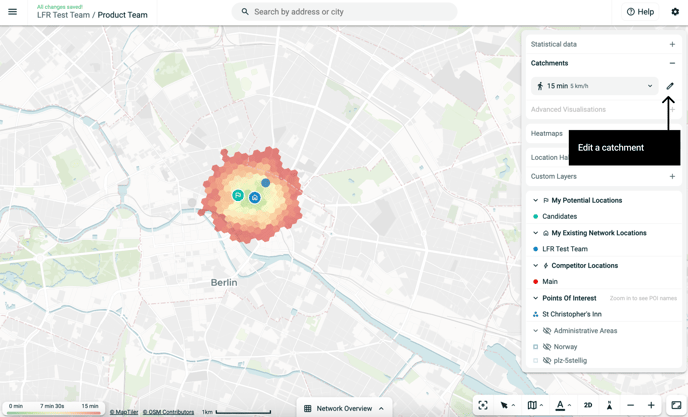Open the MapTiler attribution link

pyautogui.click(x=124, y=412)
